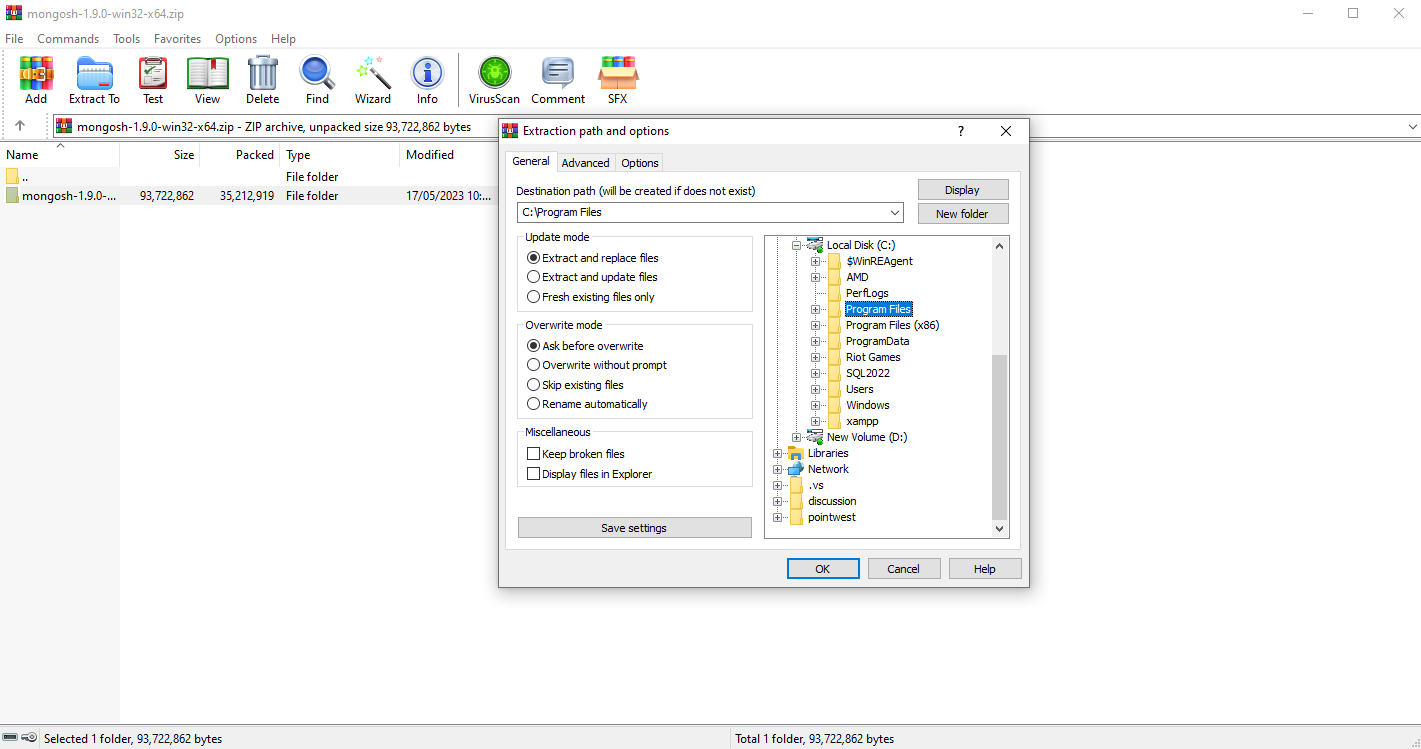Open the Find magnifier icon

click(317, 73)
